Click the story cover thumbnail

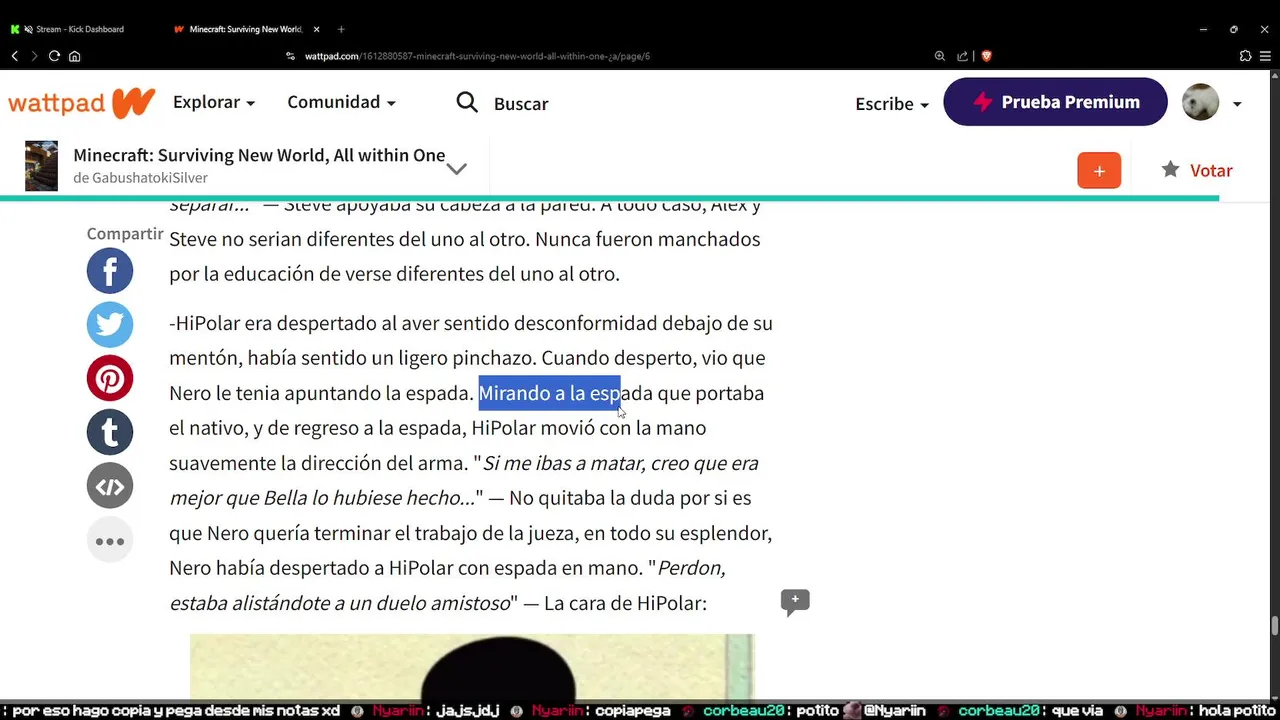(42, 166)
